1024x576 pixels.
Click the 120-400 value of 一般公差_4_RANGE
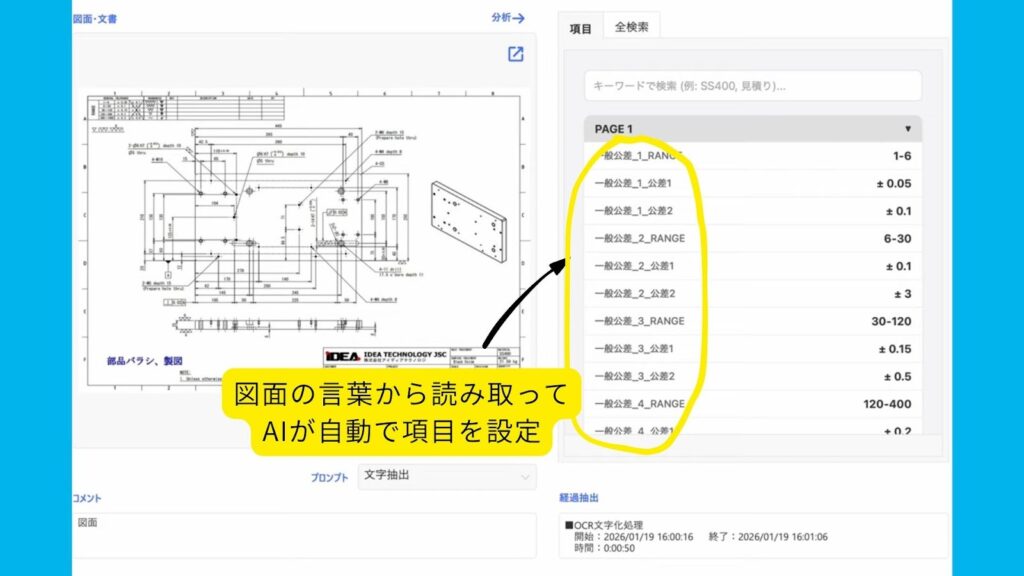(x=886, y=404)
